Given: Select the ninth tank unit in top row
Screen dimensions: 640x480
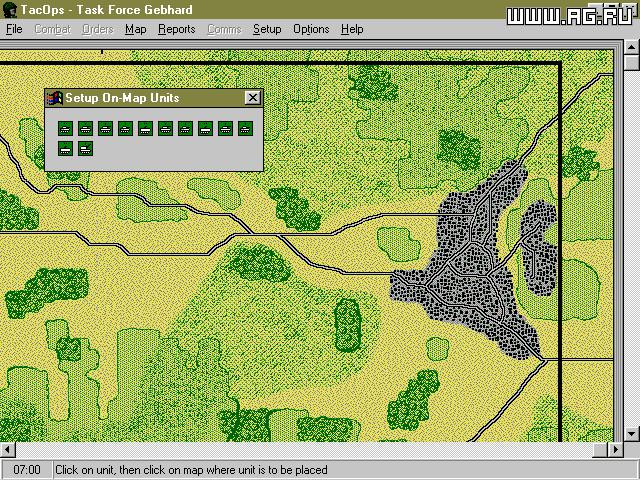Looking at the screenshot, I should tap(225, 129).
